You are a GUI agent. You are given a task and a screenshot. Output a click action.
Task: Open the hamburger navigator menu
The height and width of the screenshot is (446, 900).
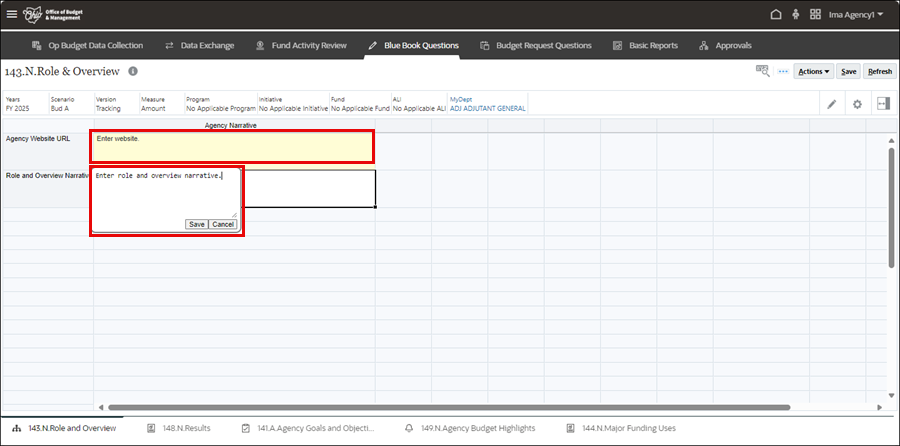click(12, 15)
